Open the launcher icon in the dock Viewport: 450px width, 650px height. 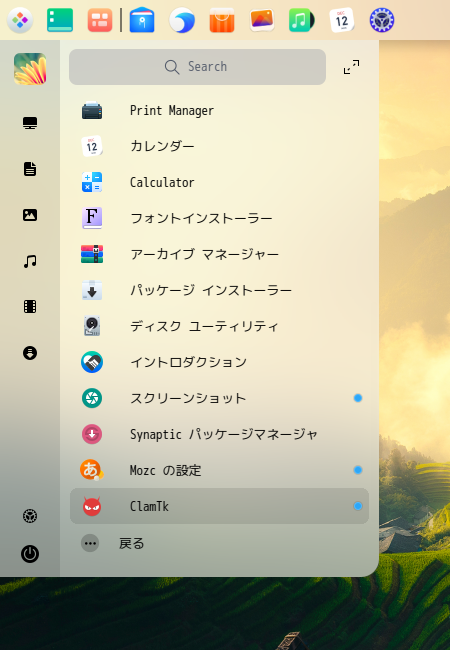[20, 20]
